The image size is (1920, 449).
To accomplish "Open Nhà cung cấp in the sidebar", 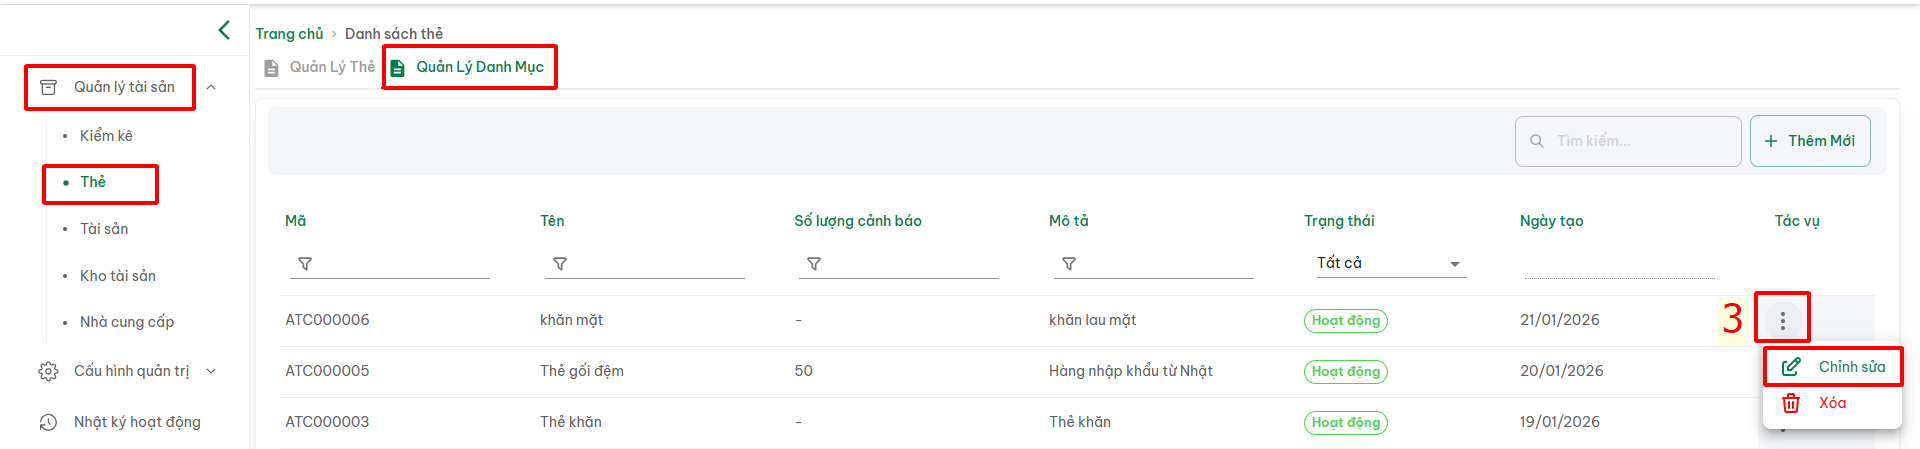I will click(127, 322).
